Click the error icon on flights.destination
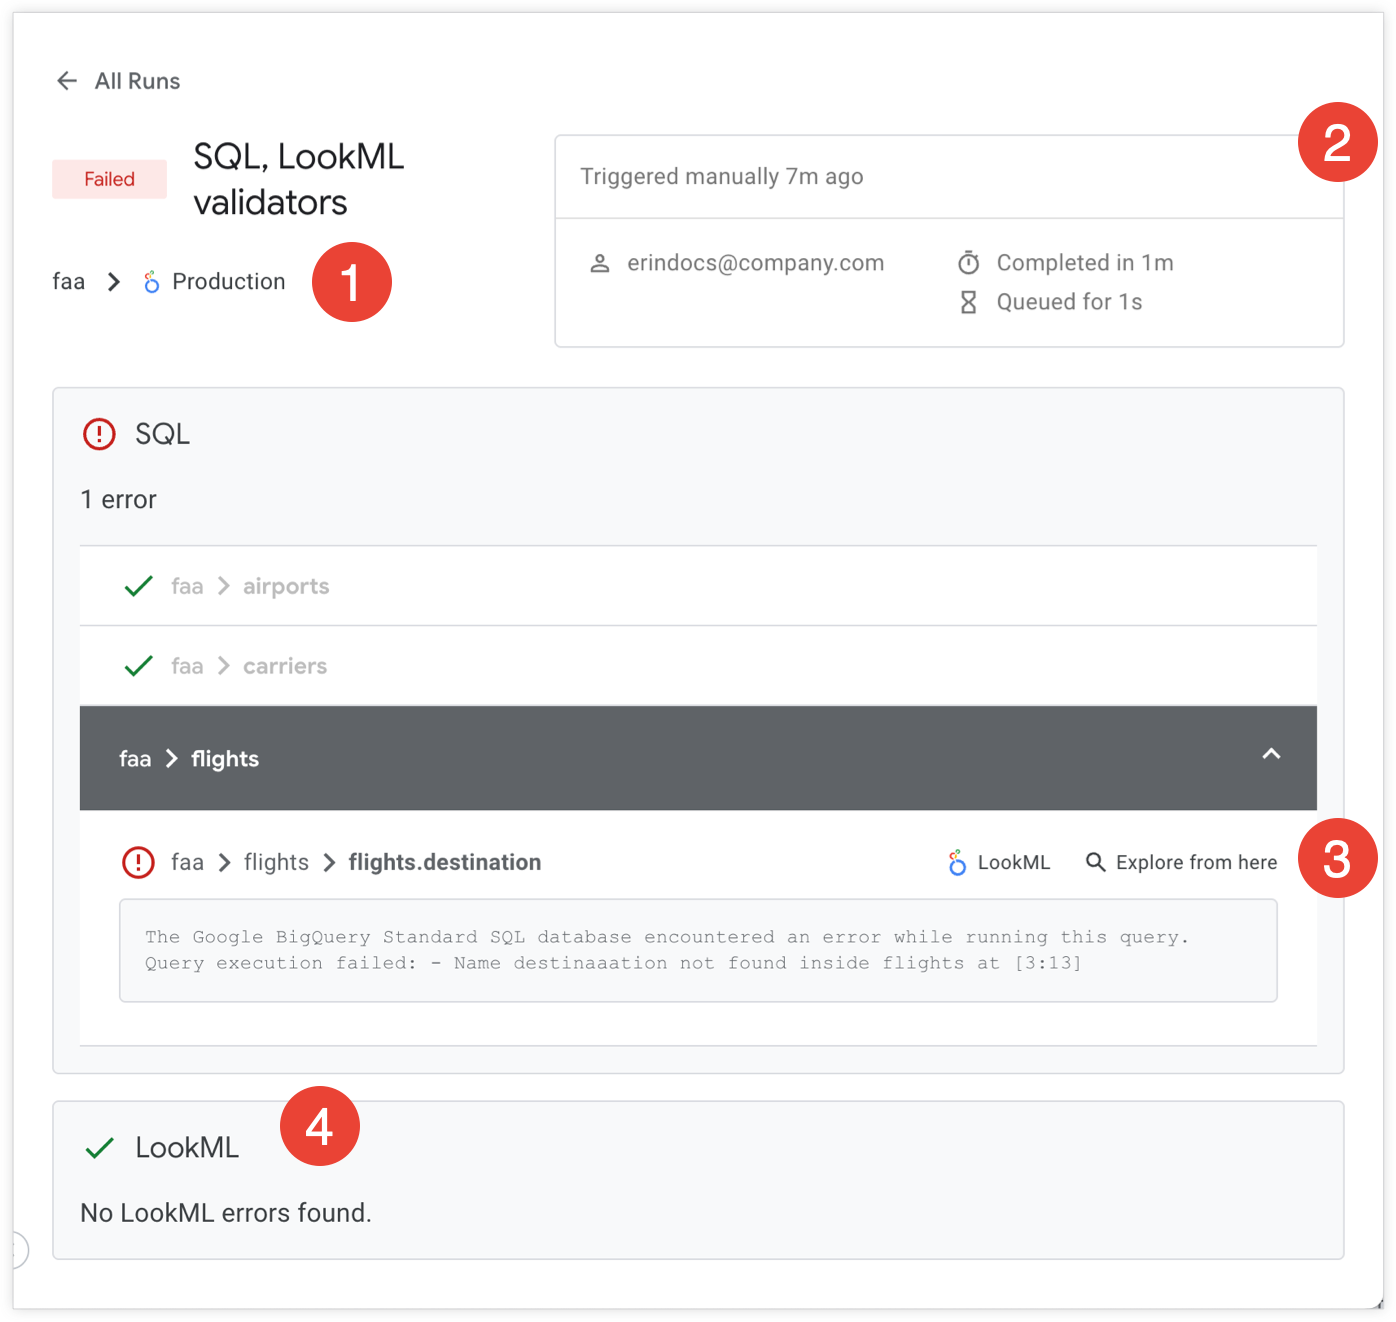Viewport: 1396px width, 1322px height. coord(138,861)
